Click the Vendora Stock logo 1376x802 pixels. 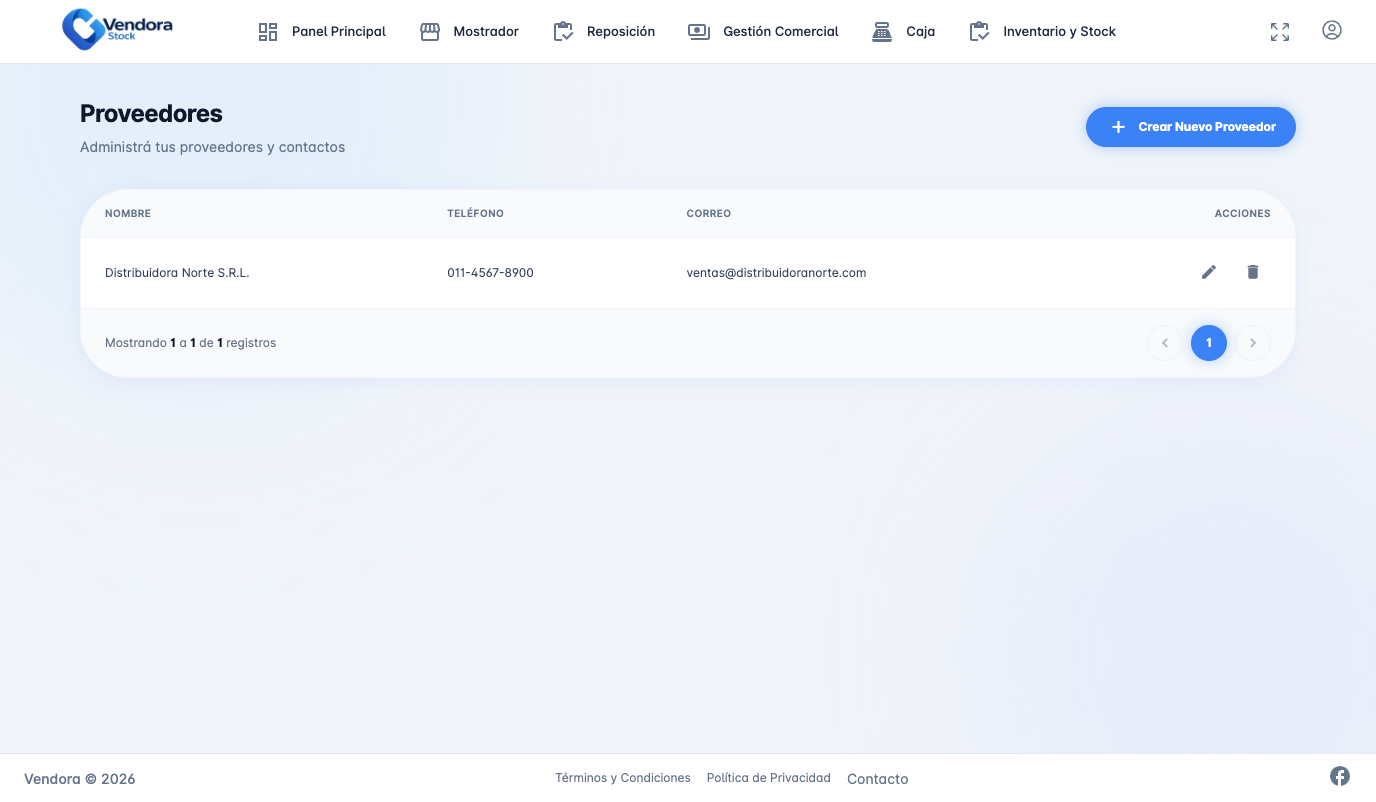[x=117, y=29]
